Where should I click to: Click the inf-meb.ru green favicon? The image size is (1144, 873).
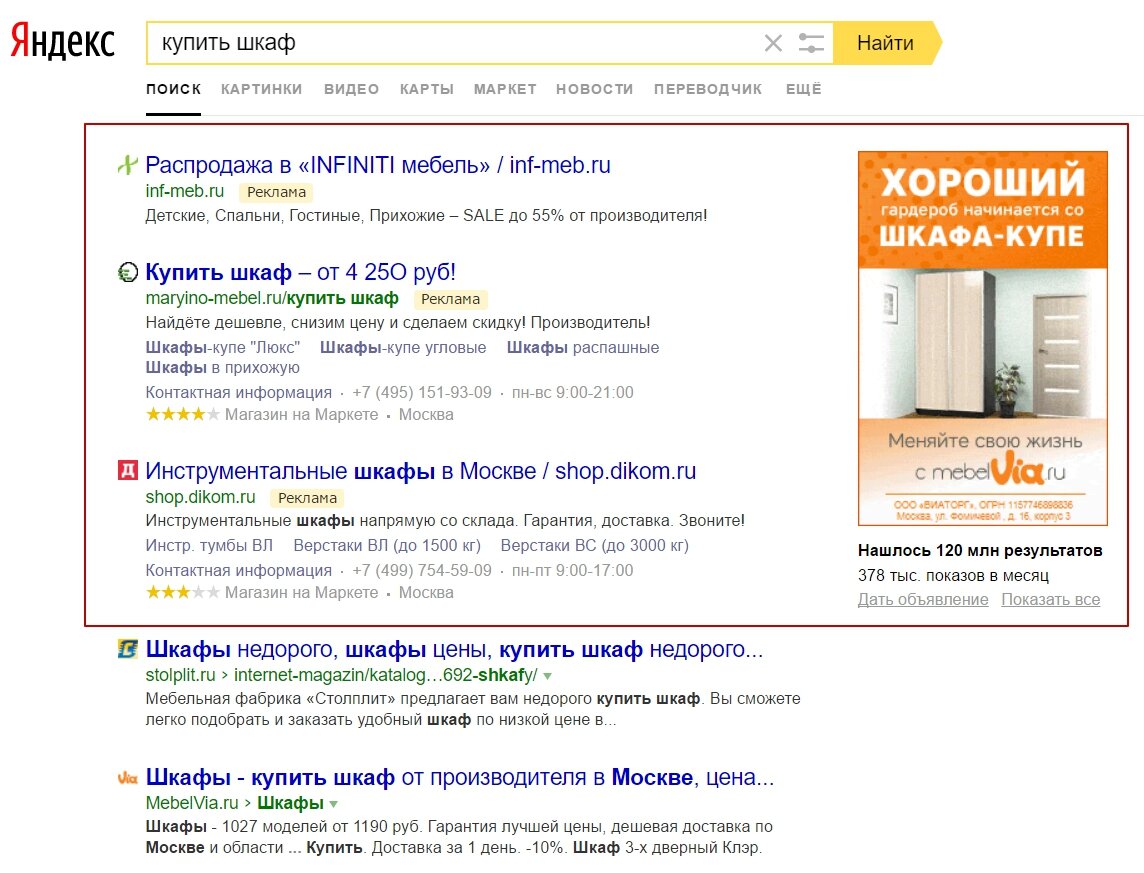pos(128,165)
